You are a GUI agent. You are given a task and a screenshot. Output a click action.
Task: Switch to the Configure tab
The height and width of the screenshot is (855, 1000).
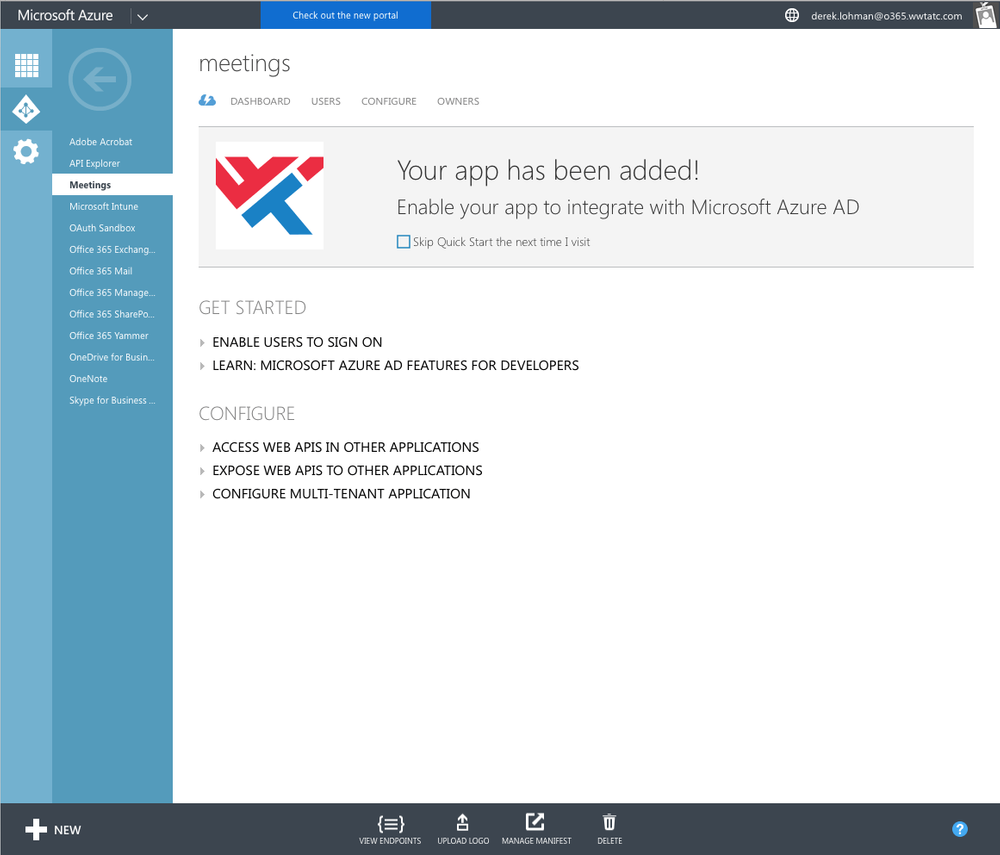tap(388, 101)
